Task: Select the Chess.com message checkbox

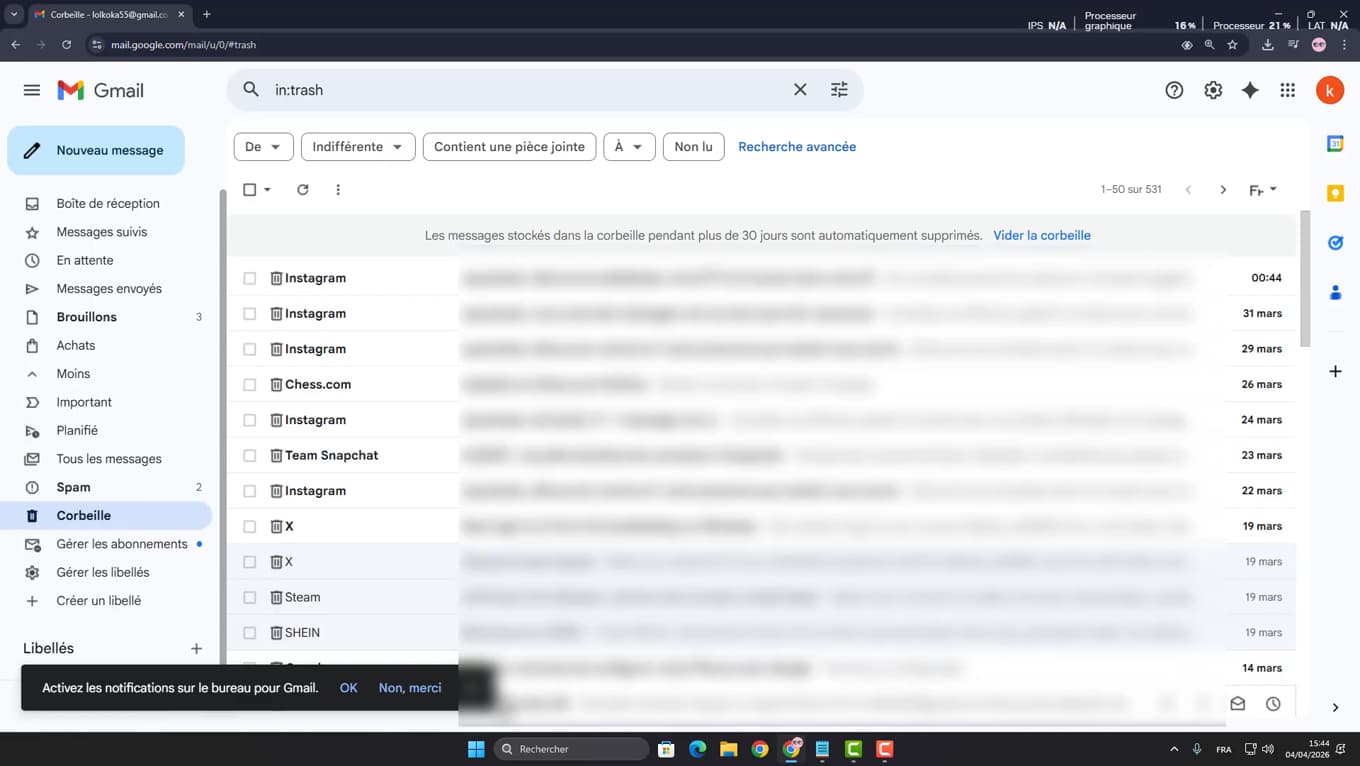Action: [x=250, y=385]
